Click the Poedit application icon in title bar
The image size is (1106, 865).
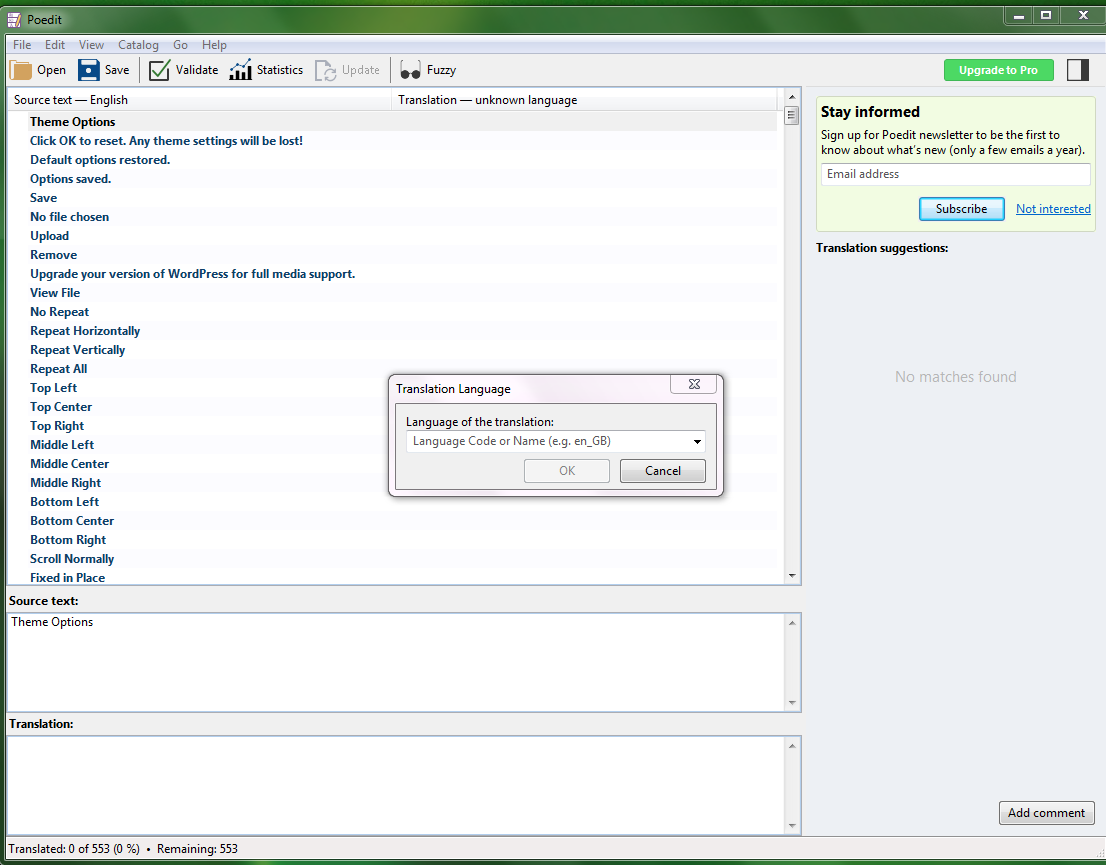(x=14, y=19)
